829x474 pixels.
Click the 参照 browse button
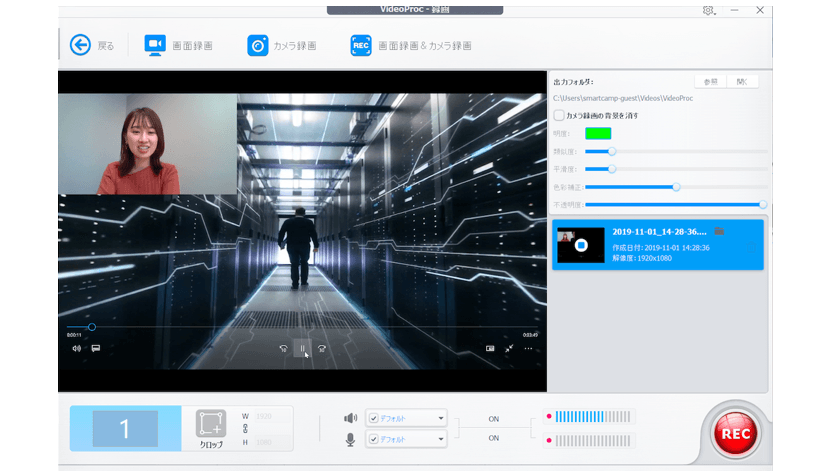coord(709,81)
